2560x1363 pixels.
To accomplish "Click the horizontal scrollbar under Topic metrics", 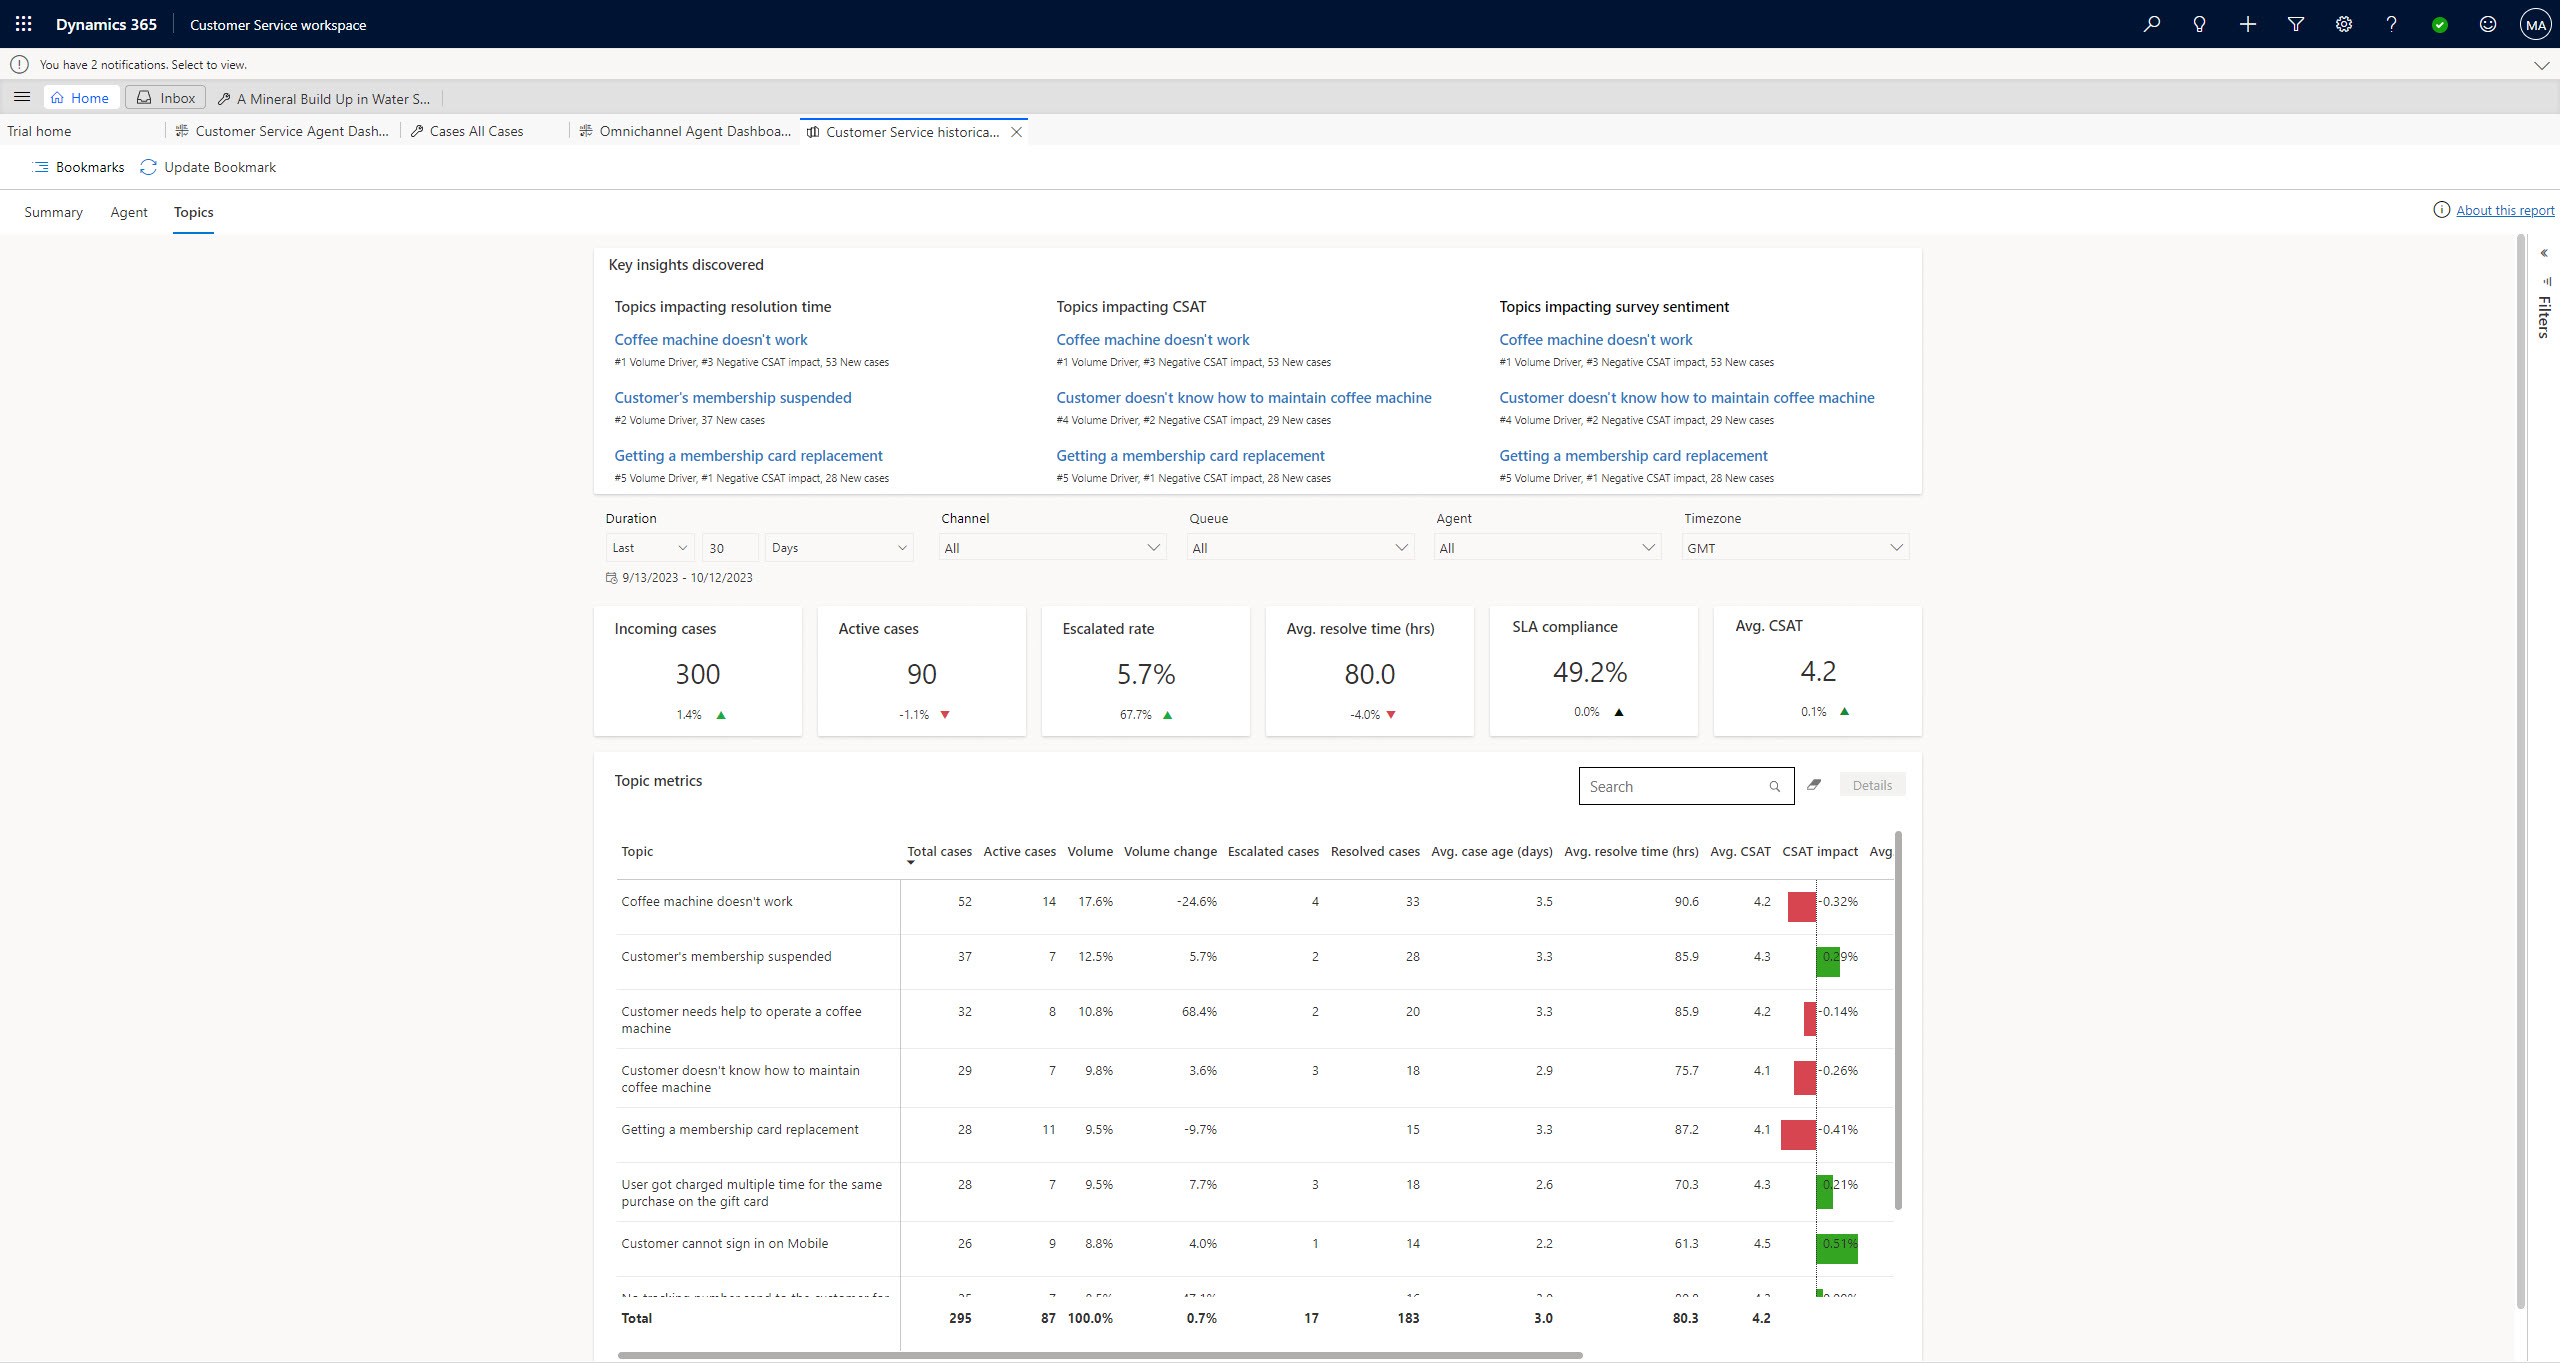I will 1100,1355.
